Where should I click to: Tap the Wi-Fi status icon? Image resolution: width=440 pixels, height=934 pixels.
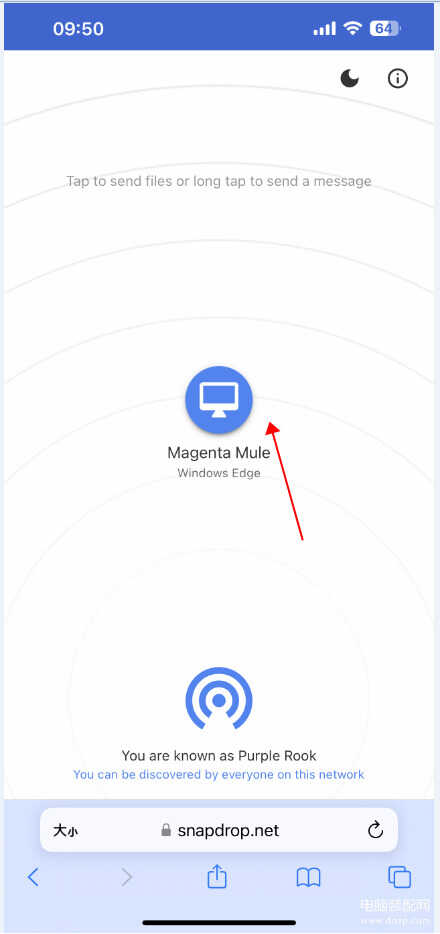click(353, 28)
